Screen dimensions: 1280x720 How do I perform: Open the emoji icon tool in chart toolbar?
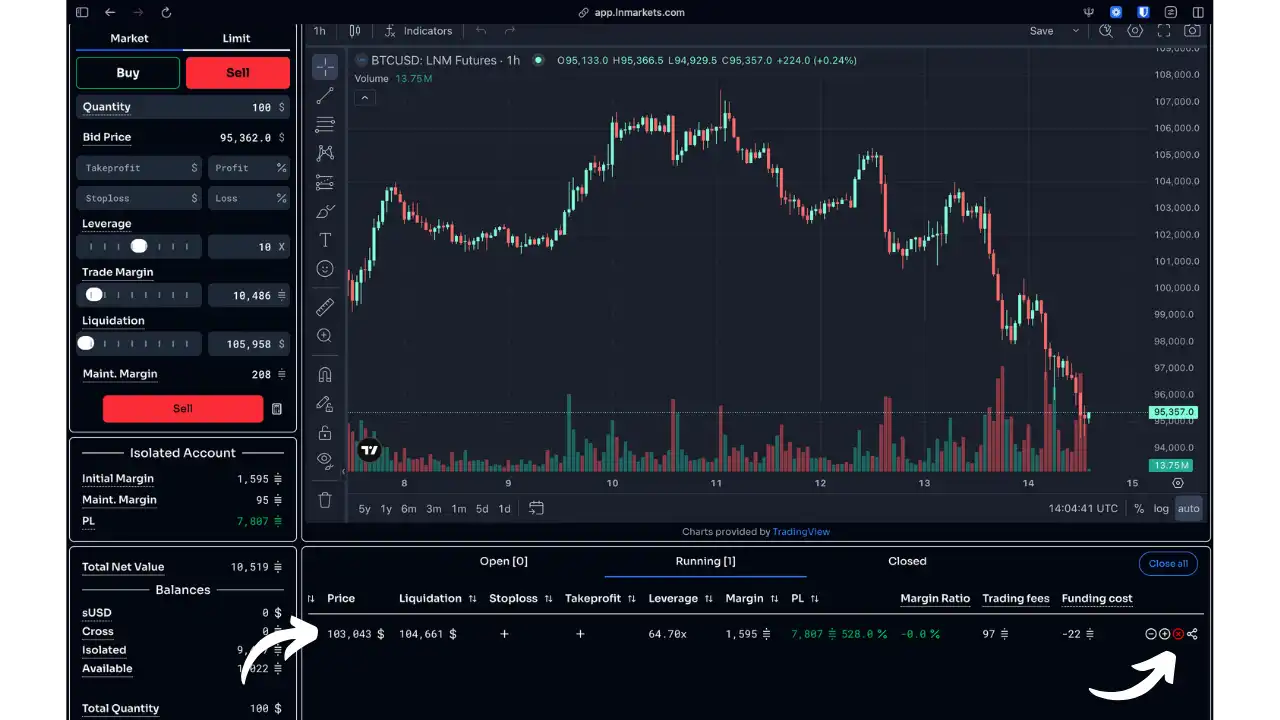325,269
